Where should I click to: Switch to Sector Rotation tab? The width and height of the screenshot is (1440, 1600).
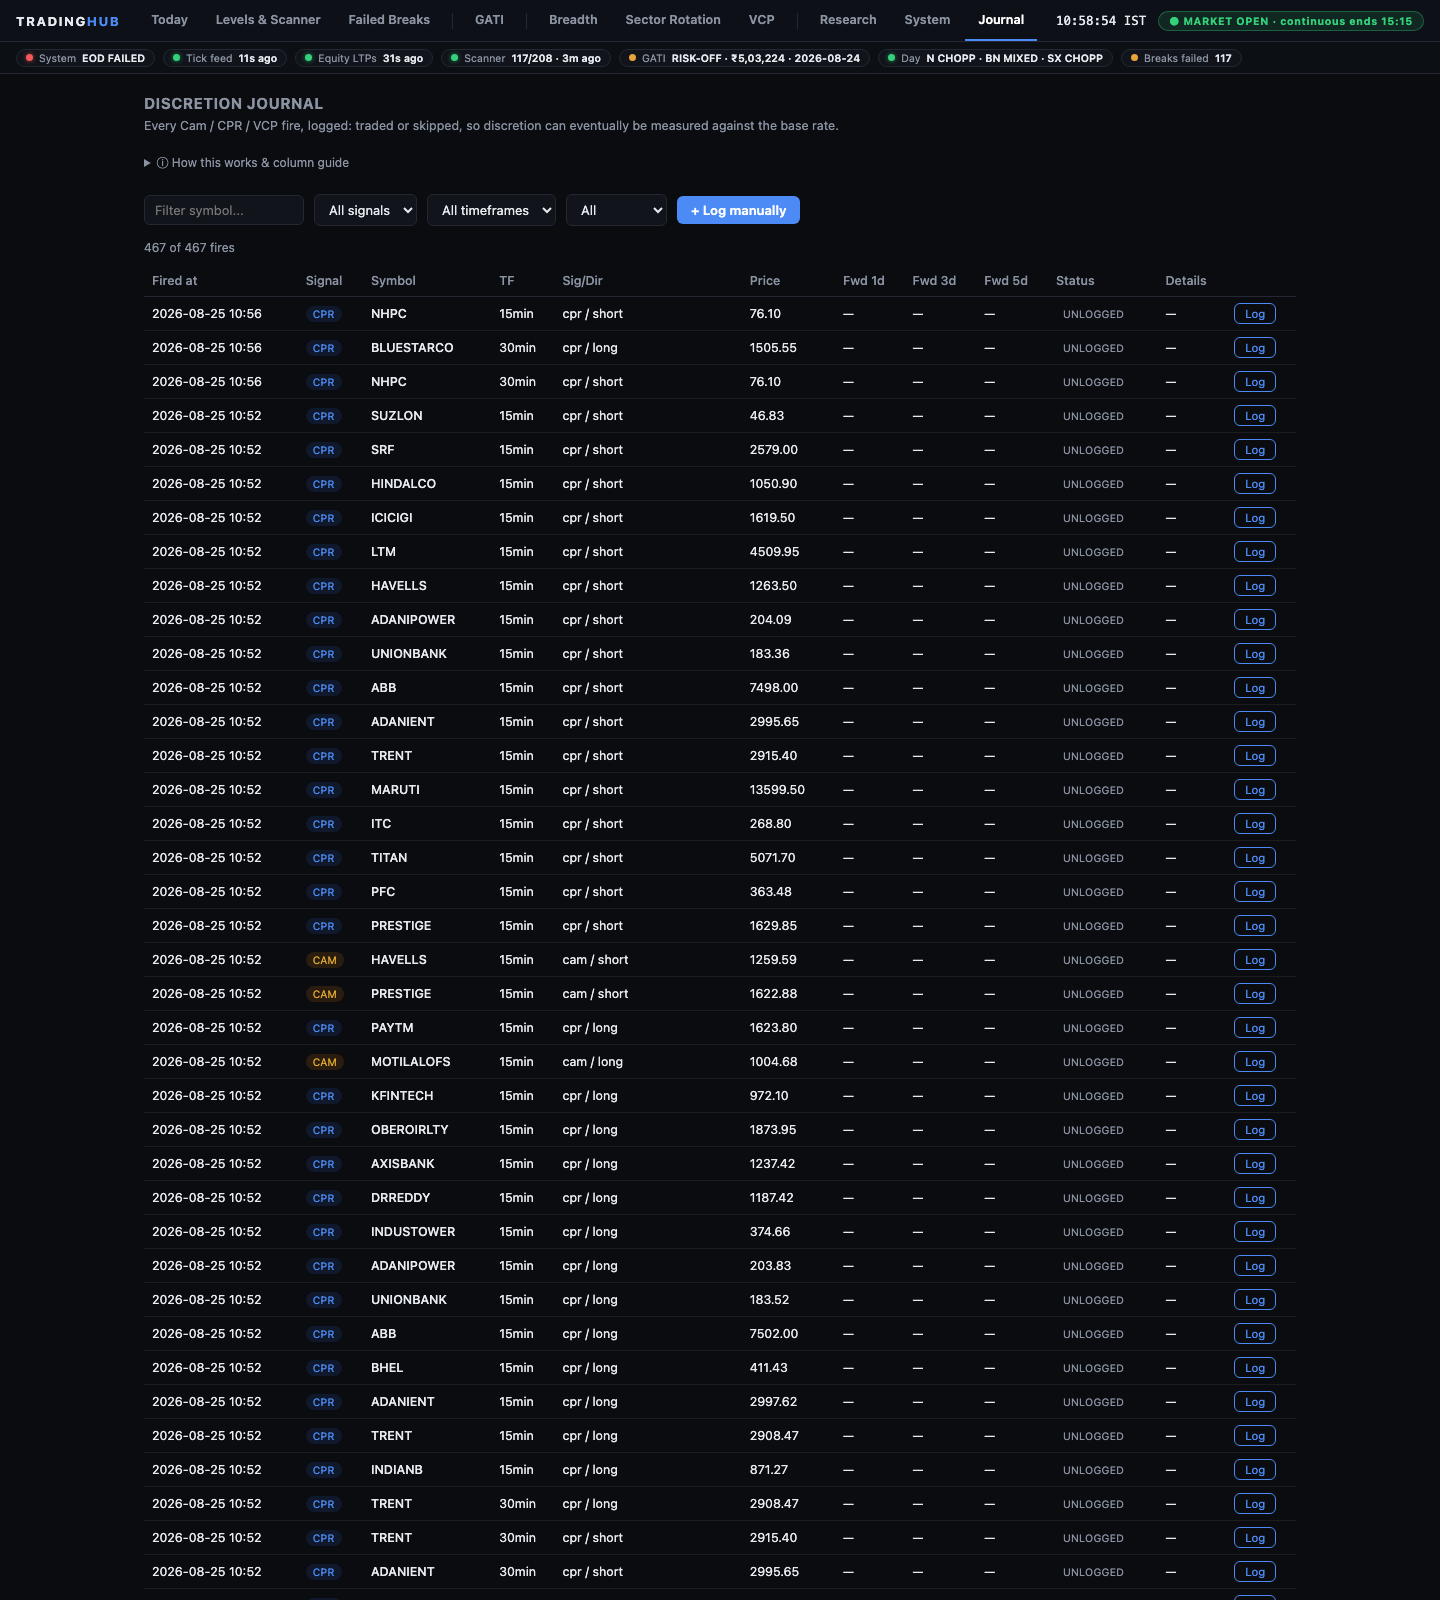coord(673,20)
